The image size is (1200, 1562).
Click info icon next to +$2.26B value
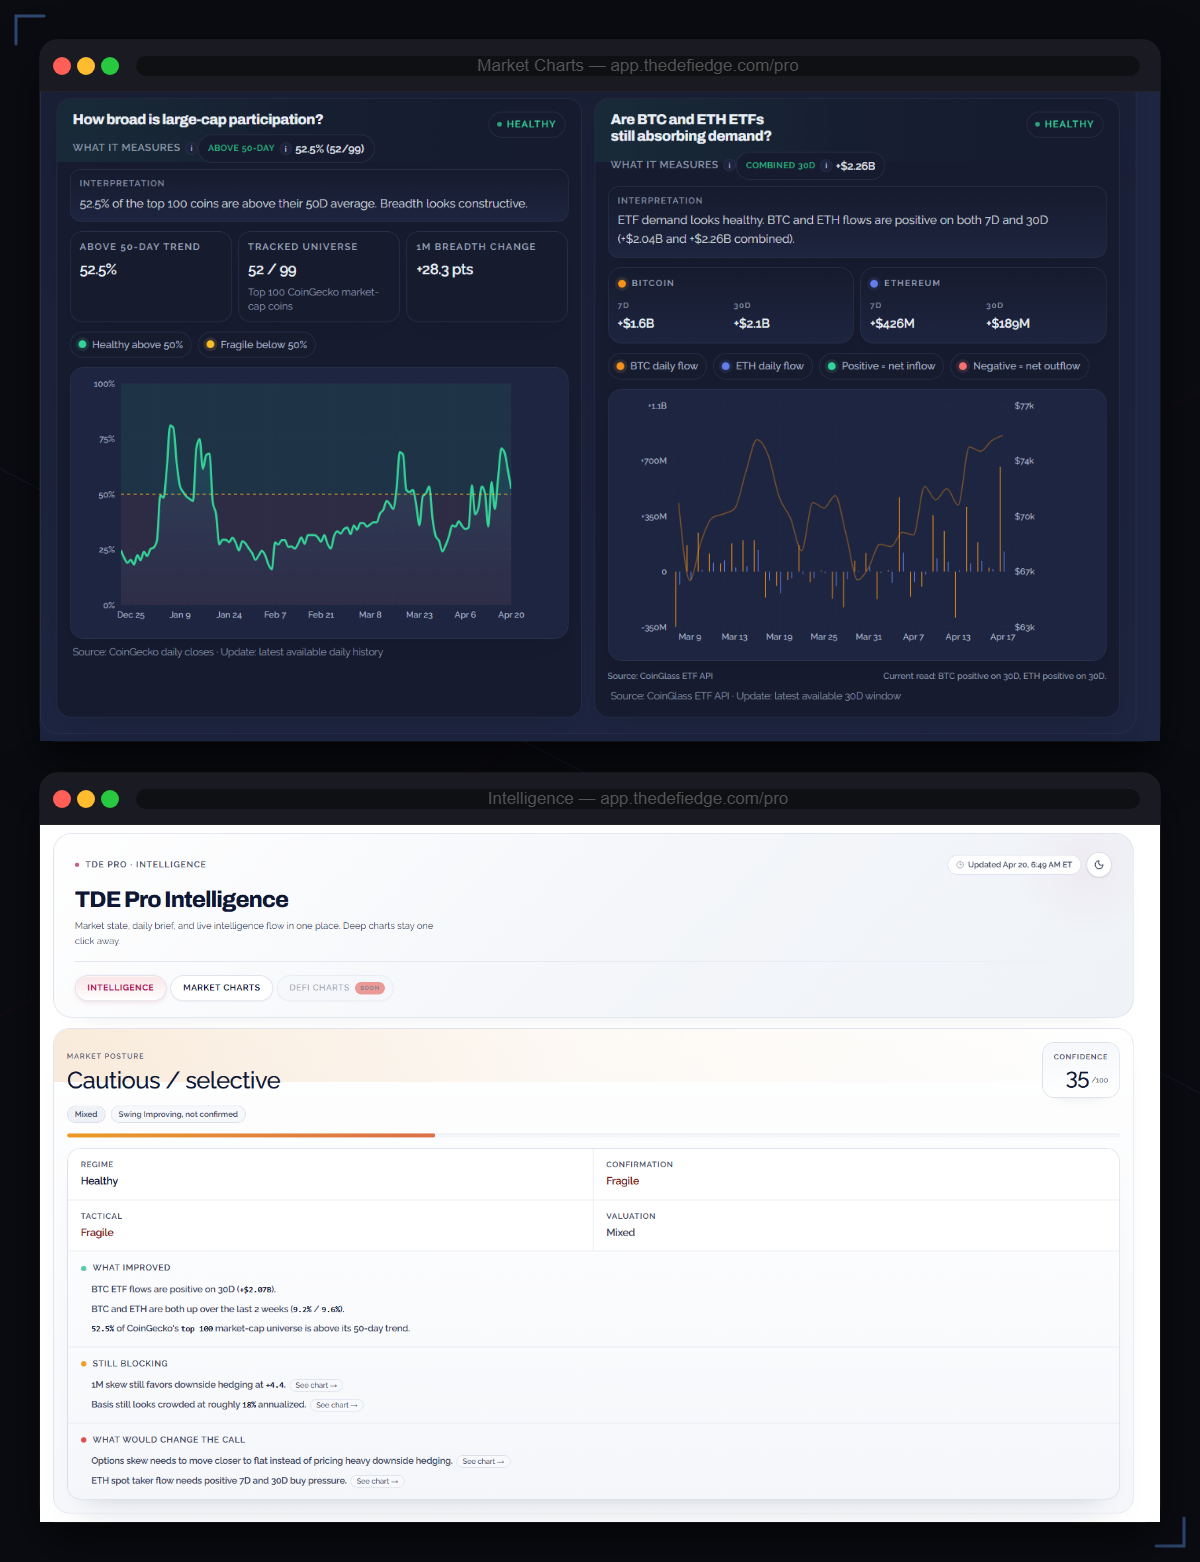tap(826, 166)
